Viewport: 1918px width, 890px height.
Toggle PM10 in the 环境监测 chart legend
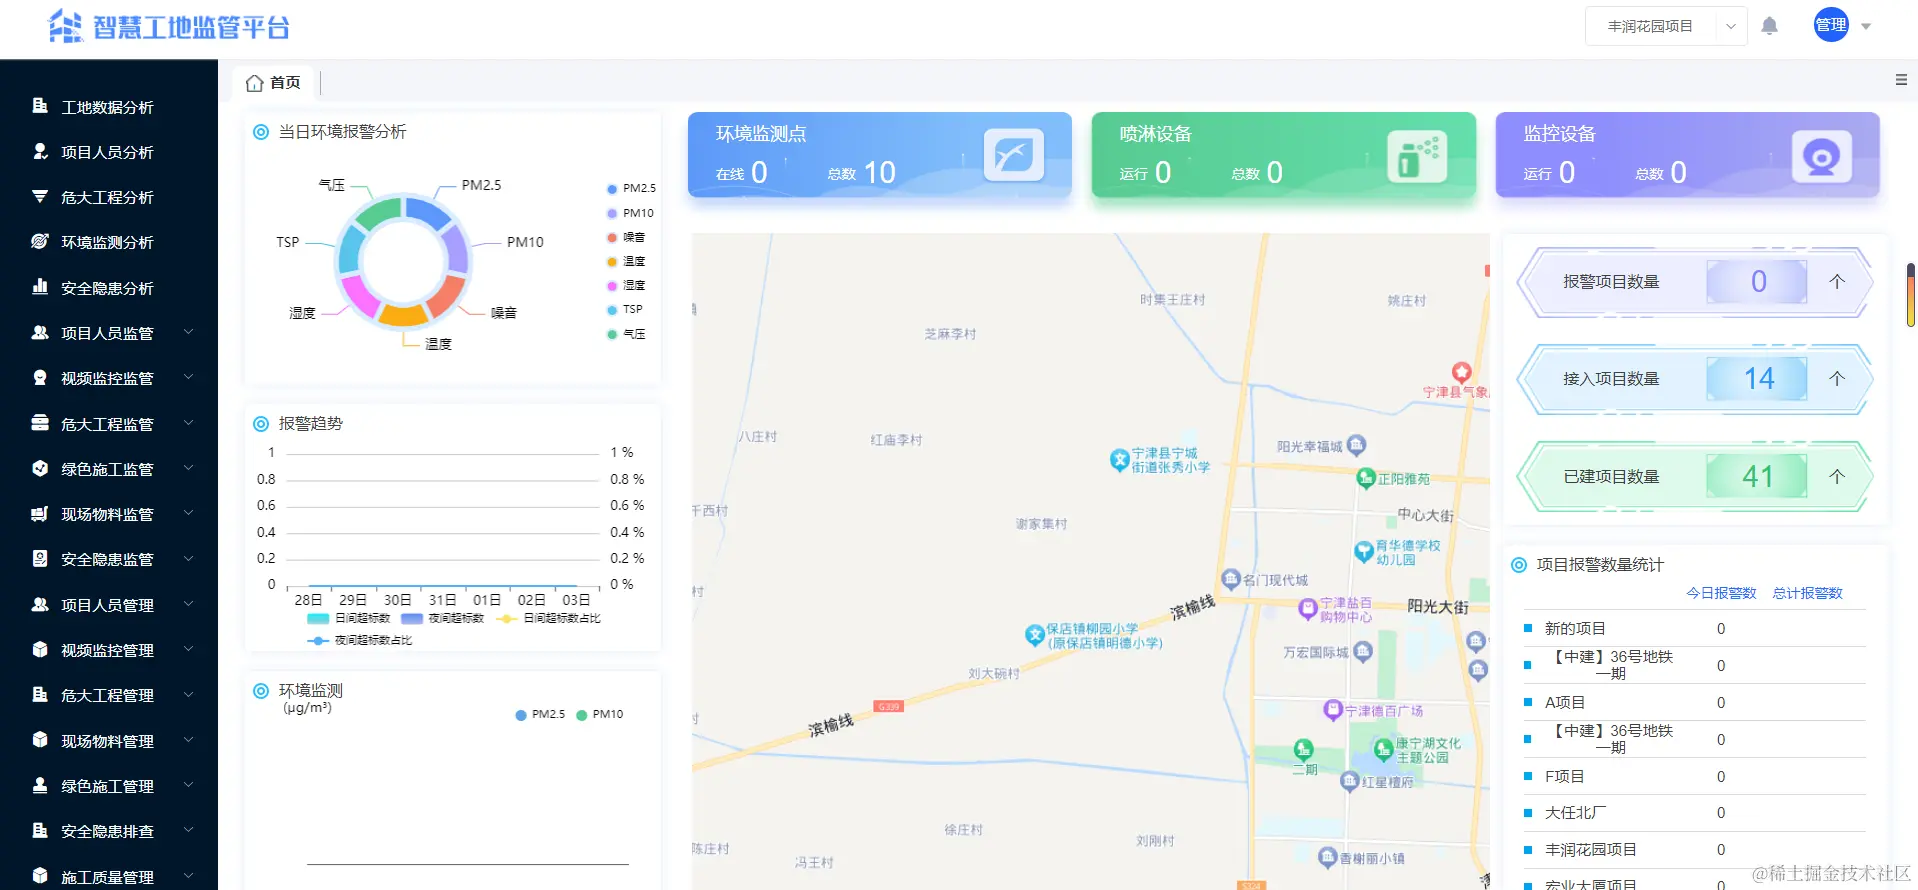(600, 714)
